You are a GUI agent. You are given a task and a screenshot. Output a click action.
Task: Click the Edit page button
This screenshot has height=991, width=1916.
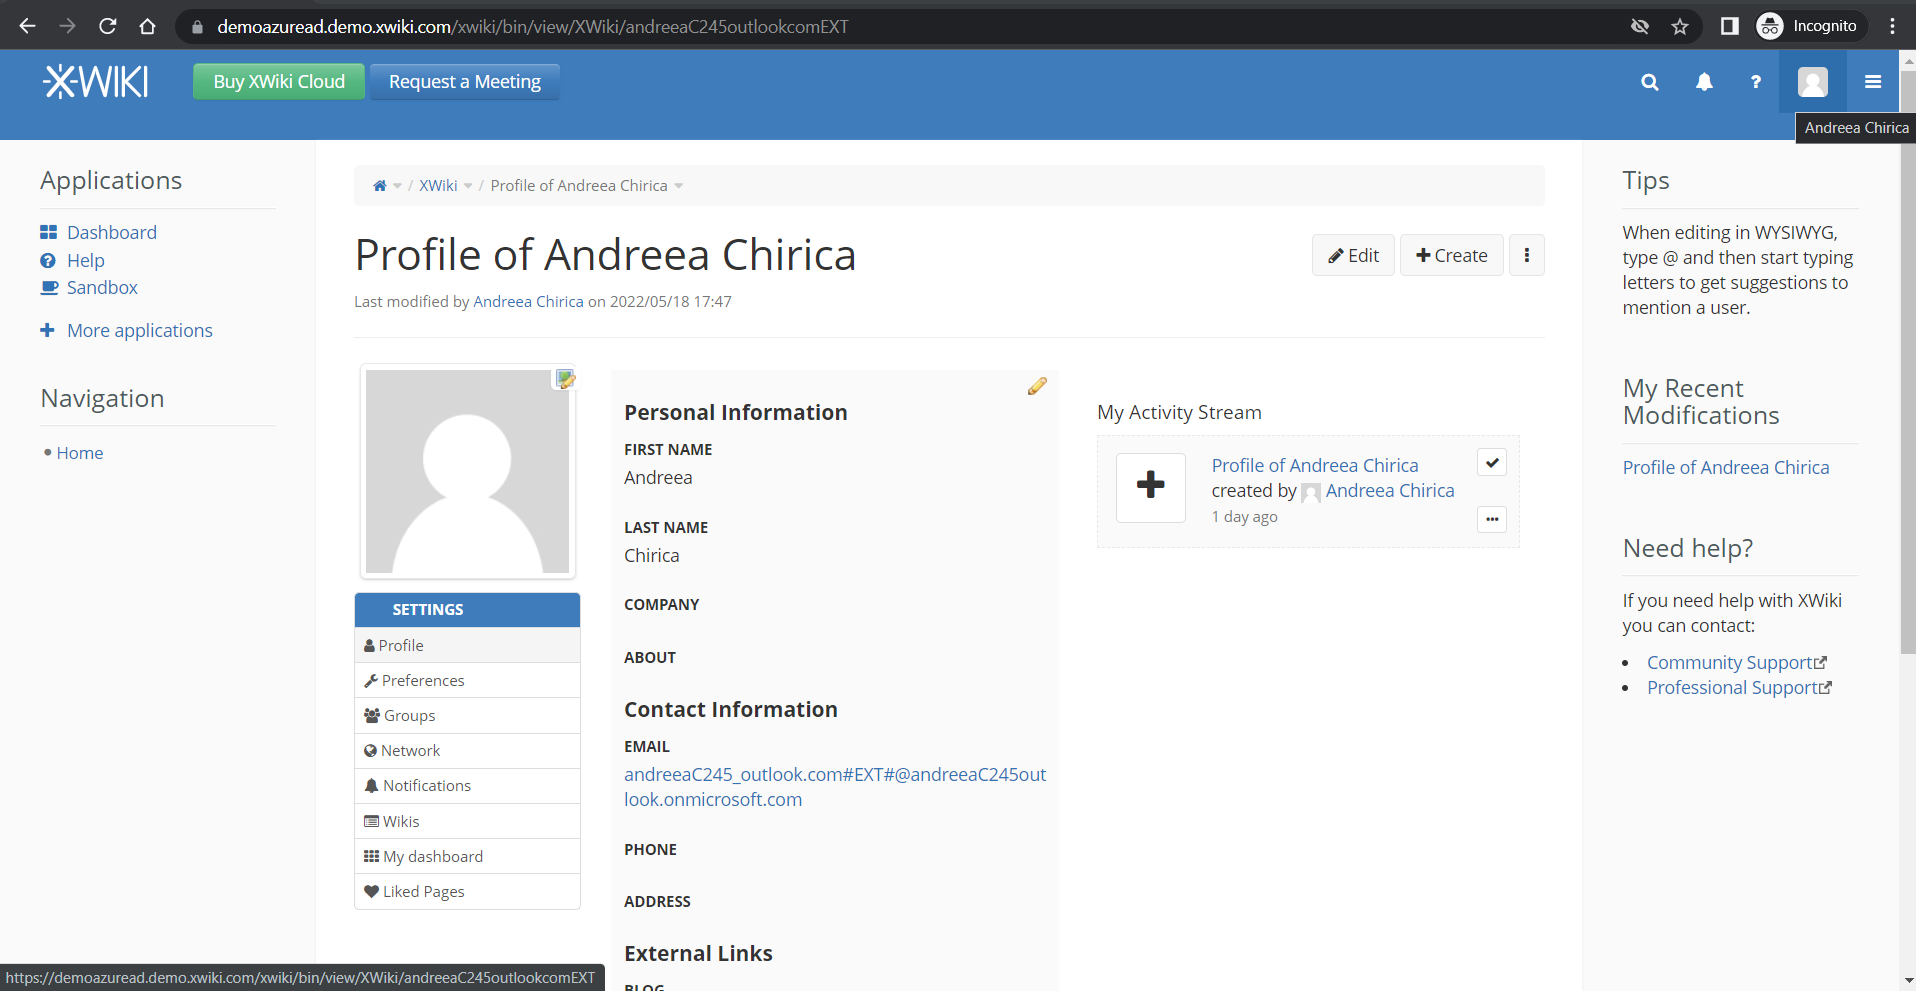(1353, 255)
